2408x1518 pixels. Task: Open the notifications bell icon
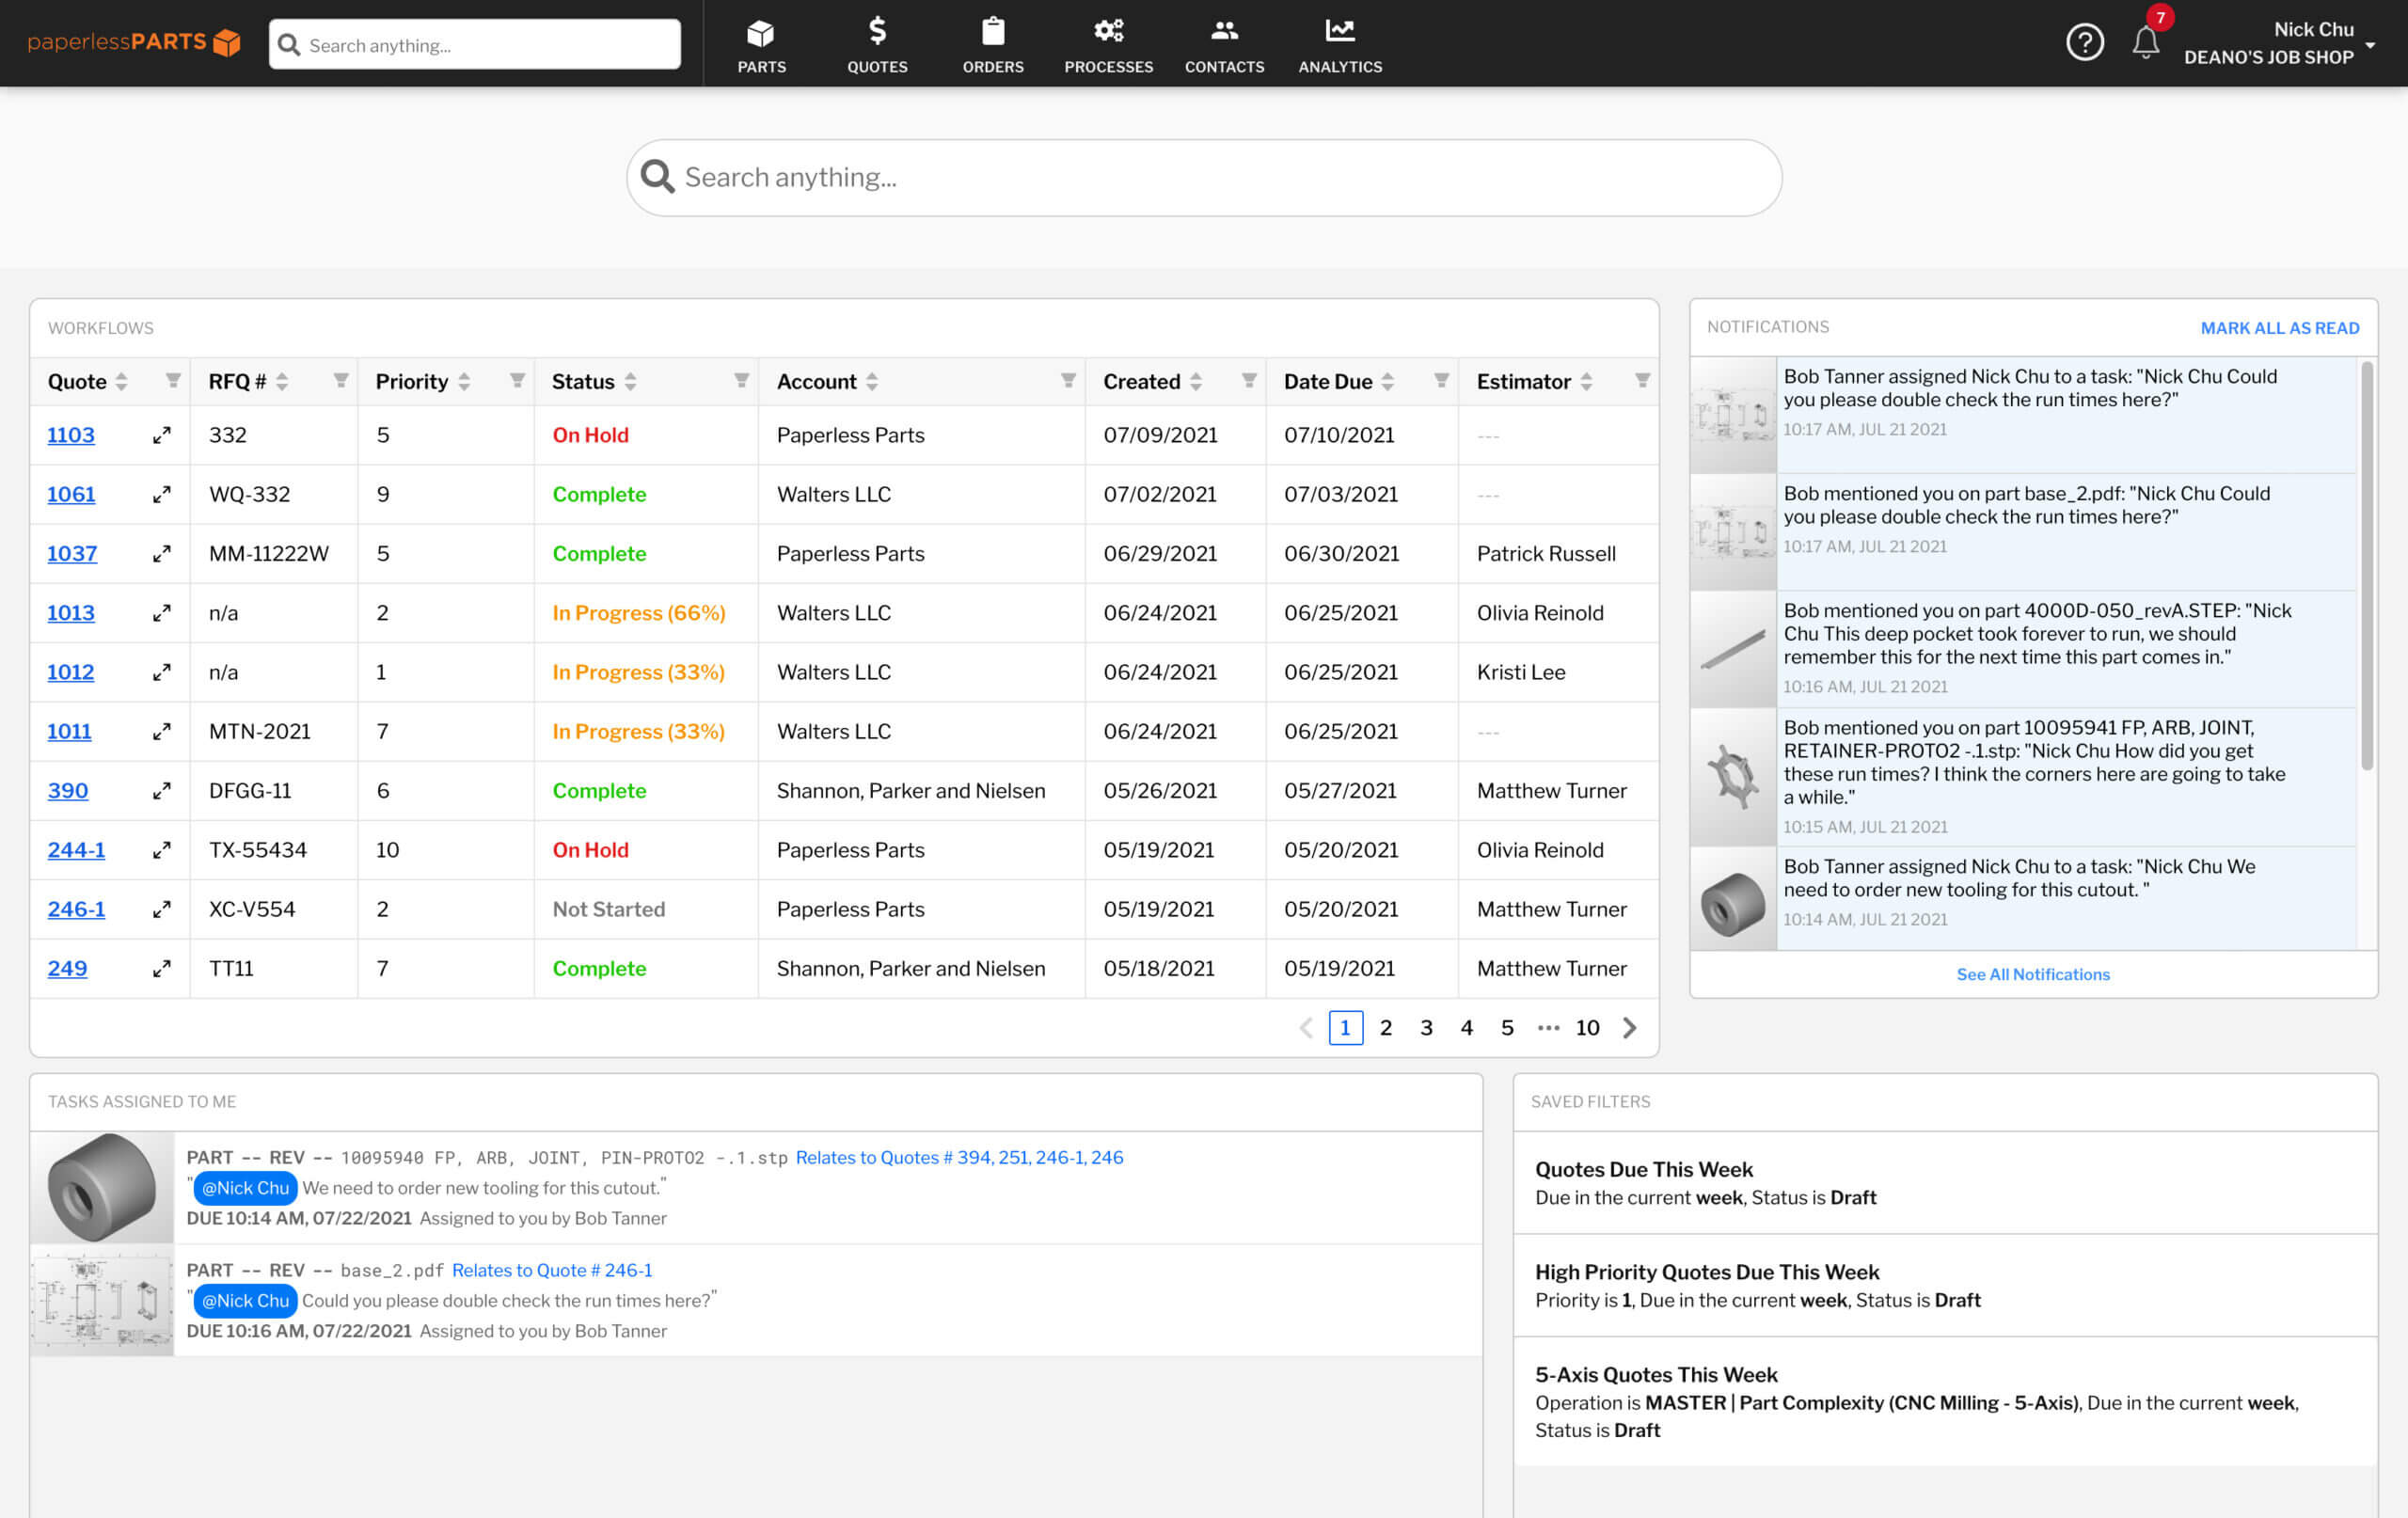coord(2145,42)
